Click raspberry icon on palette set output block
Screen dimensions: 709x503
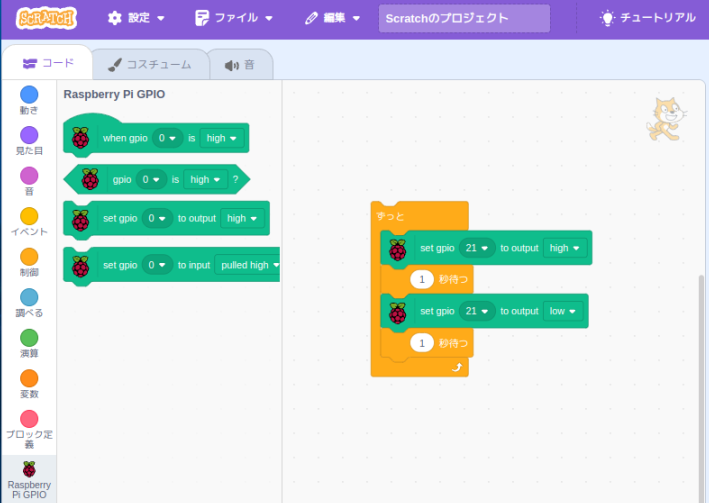tap(80, 220)
